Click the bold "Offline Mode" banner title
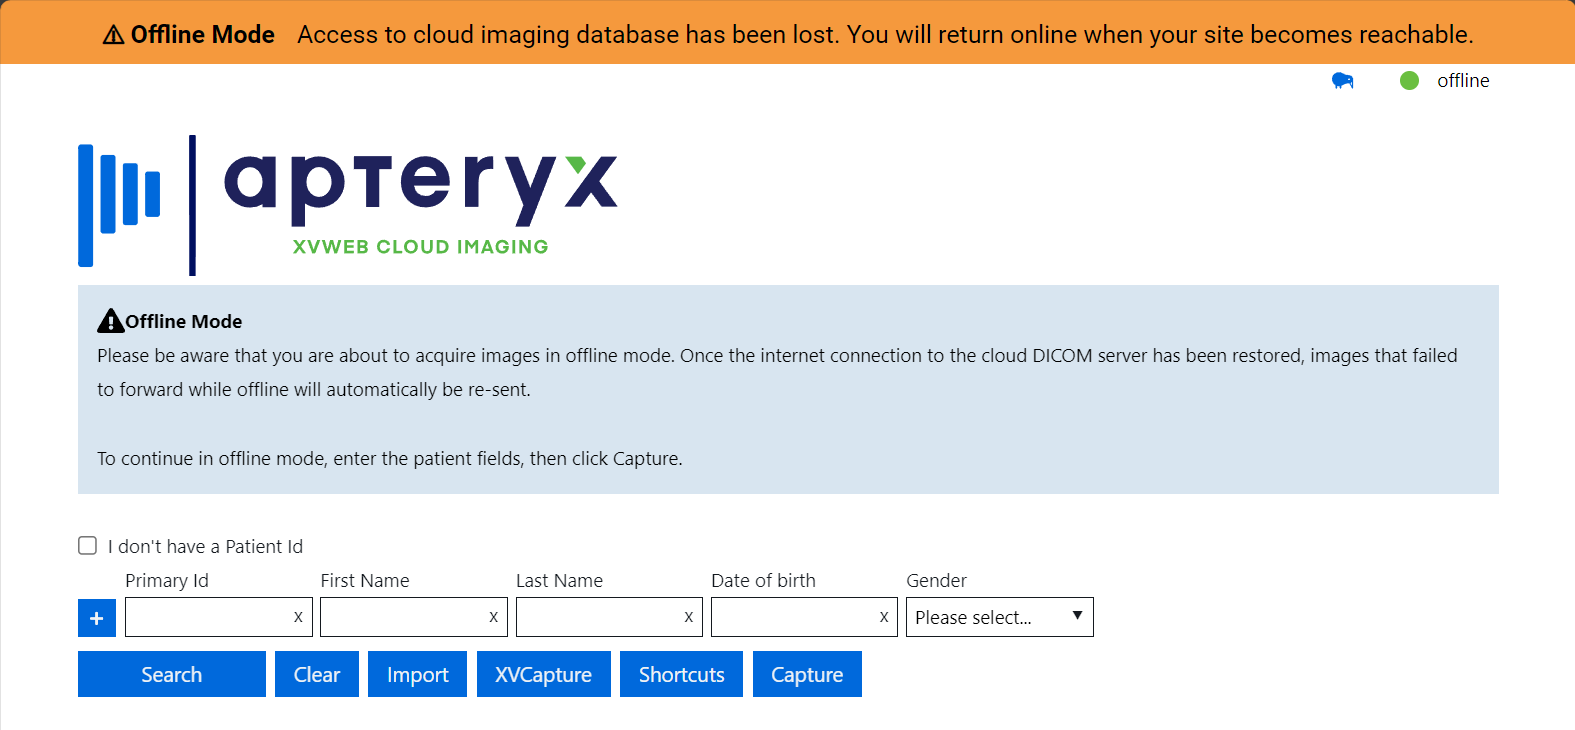 pos(203,35)
